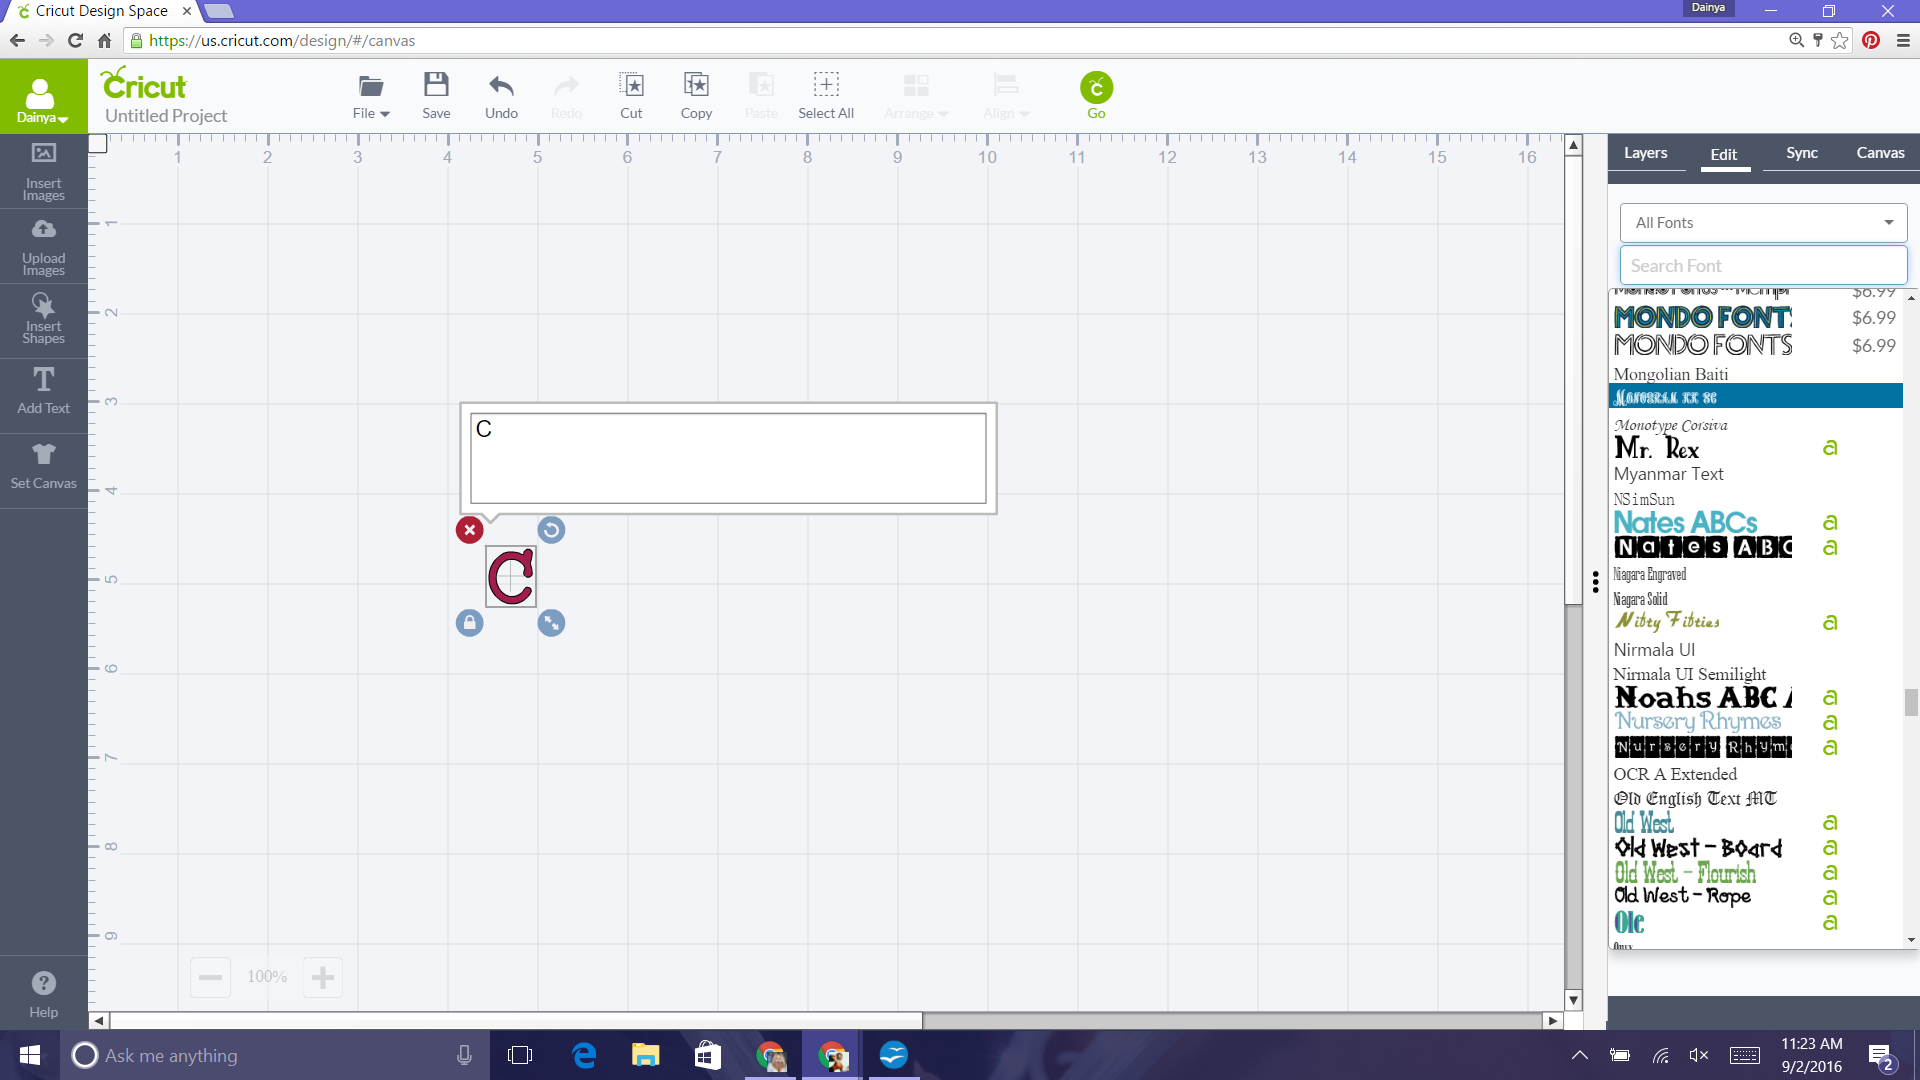This screenshot has width=1920, height=1080.
Task: Open the Upload Images tool
Action: pos(43,247)
